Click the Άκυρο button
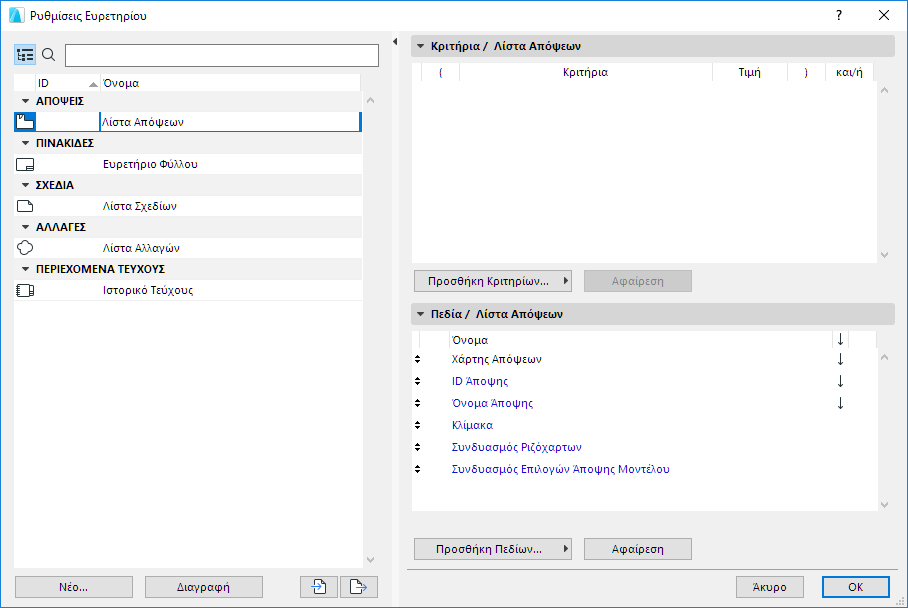 pyautogui.click(x=770, y=587)
